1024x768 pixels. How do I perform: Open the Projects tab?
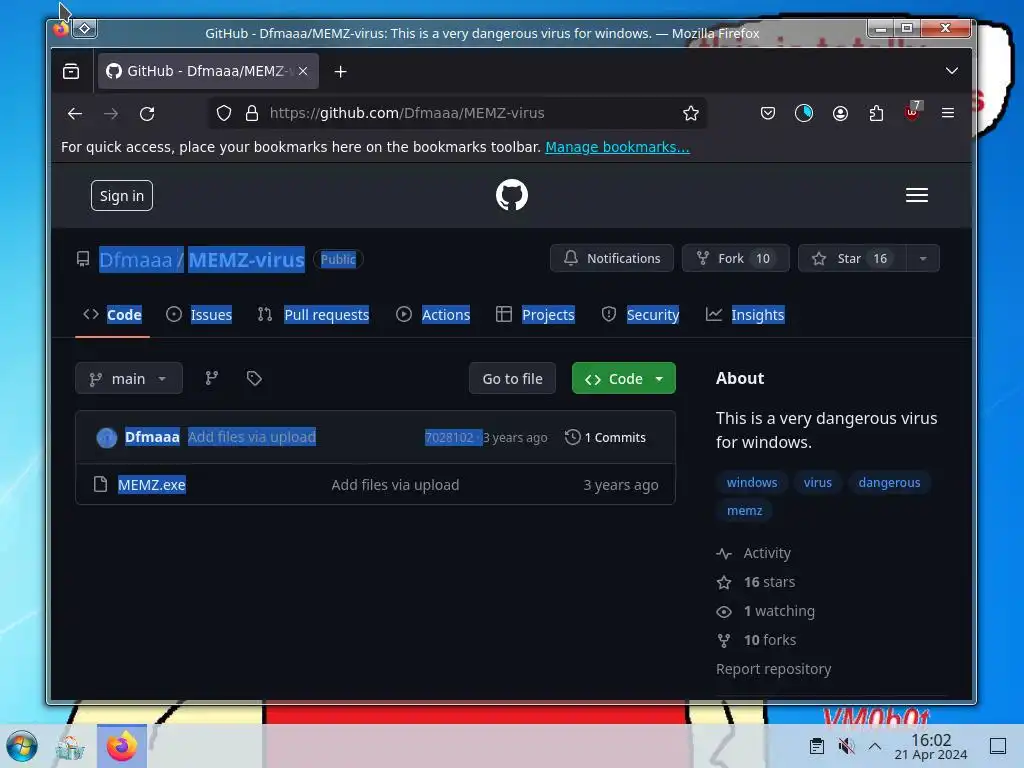[x=535, y=315]
